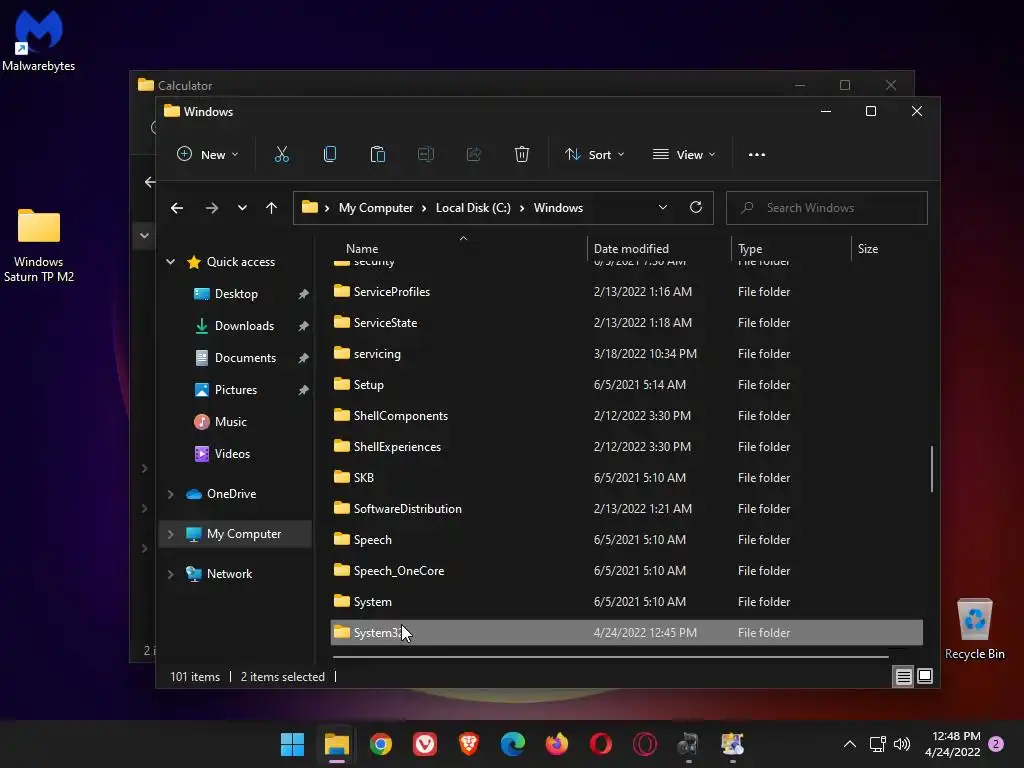1024x768 pixels.
Task: Launch Brave browser from taskbar
Action: tap(469, 744)
